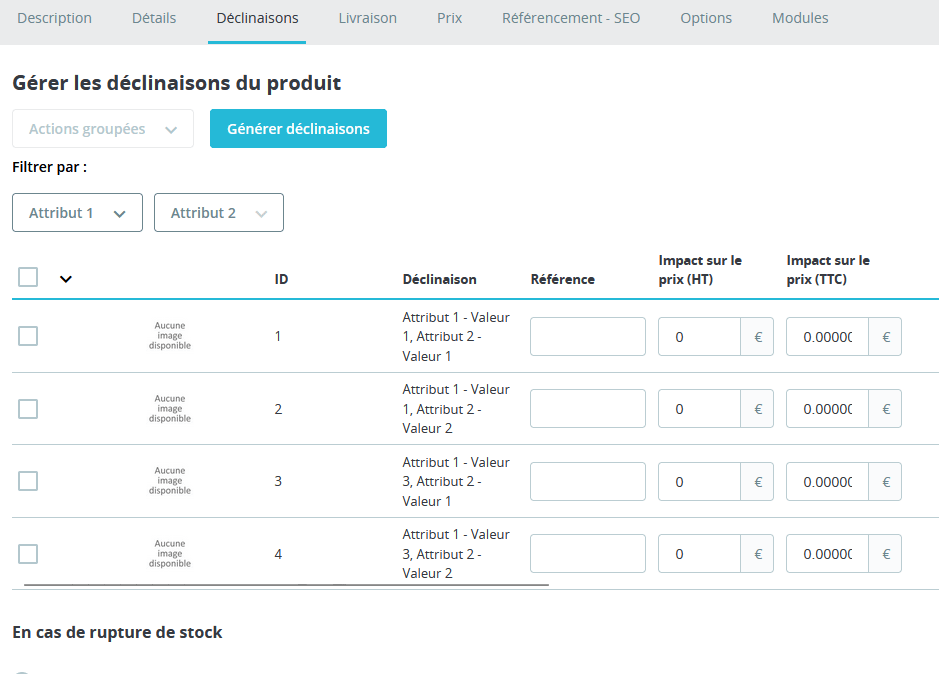The width and height of the screenshot is (939, 674).
Task: Expand the Actions groupées dropdown
Action: [x=103, y=129]
